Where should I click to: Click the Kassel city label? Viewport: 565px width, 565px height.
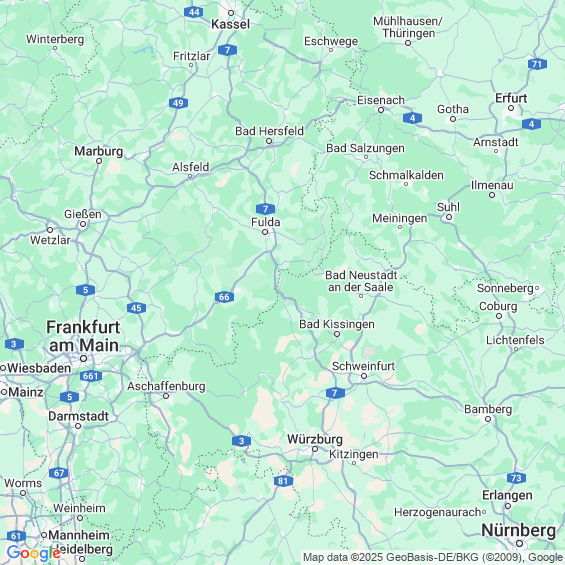pyautogui.click(x=230, y=24)
